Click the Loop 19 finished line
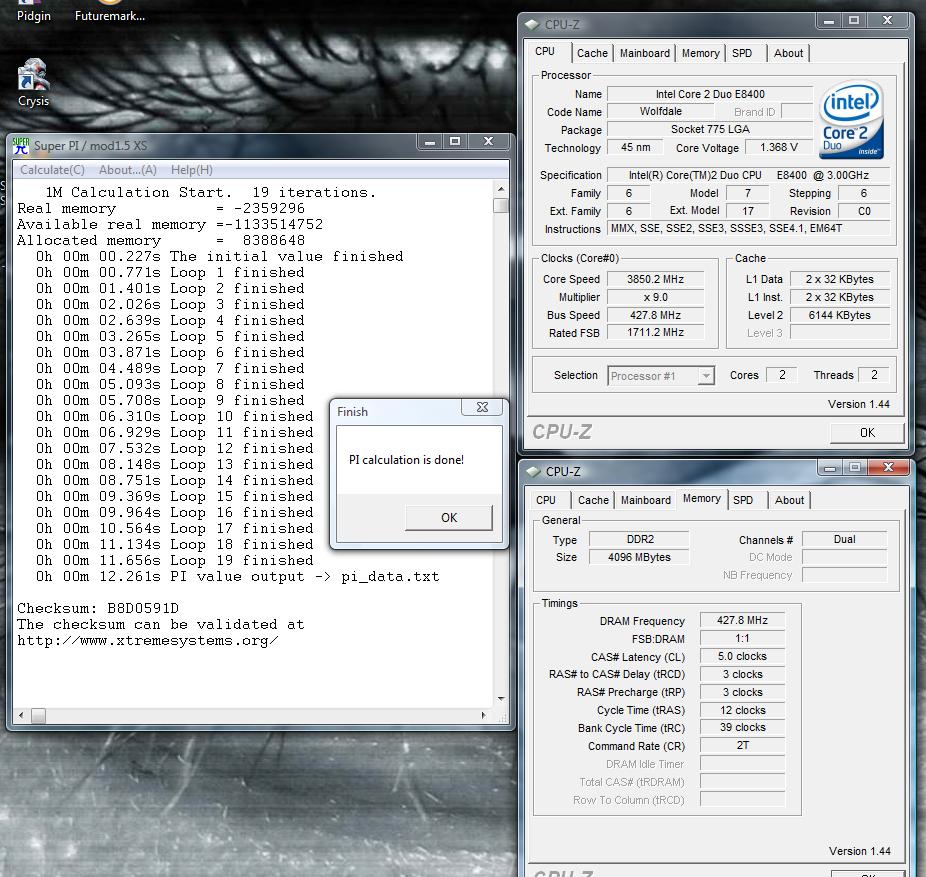Screen dimensions: 926x877 (x=174, y=560)
